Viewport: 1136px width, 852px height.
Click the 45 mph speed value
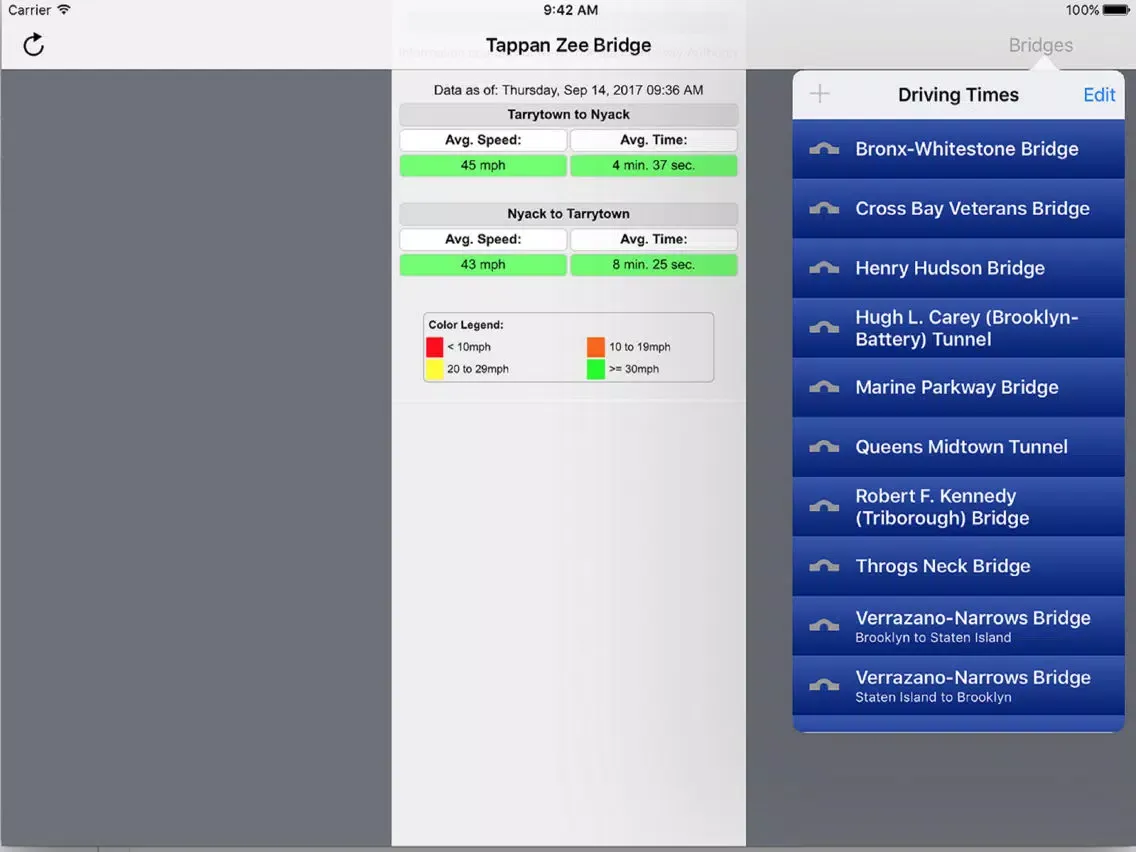pyautogui.click(x=483, y=165)
